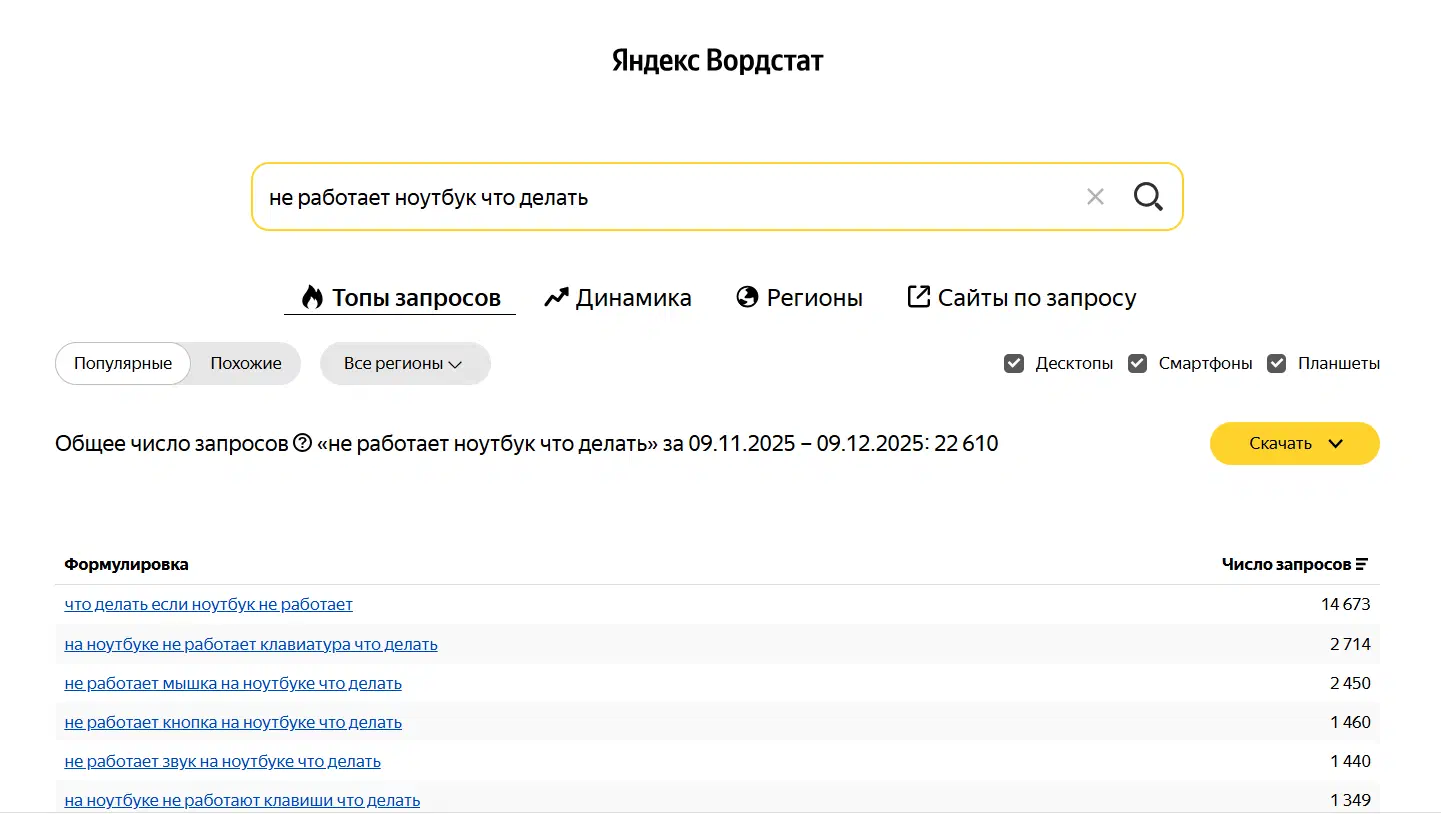Viewport: 1441px width, 814px height.
Task: Uncheck the Десктопы checkbox
Action: click(x=1014, y=363)
